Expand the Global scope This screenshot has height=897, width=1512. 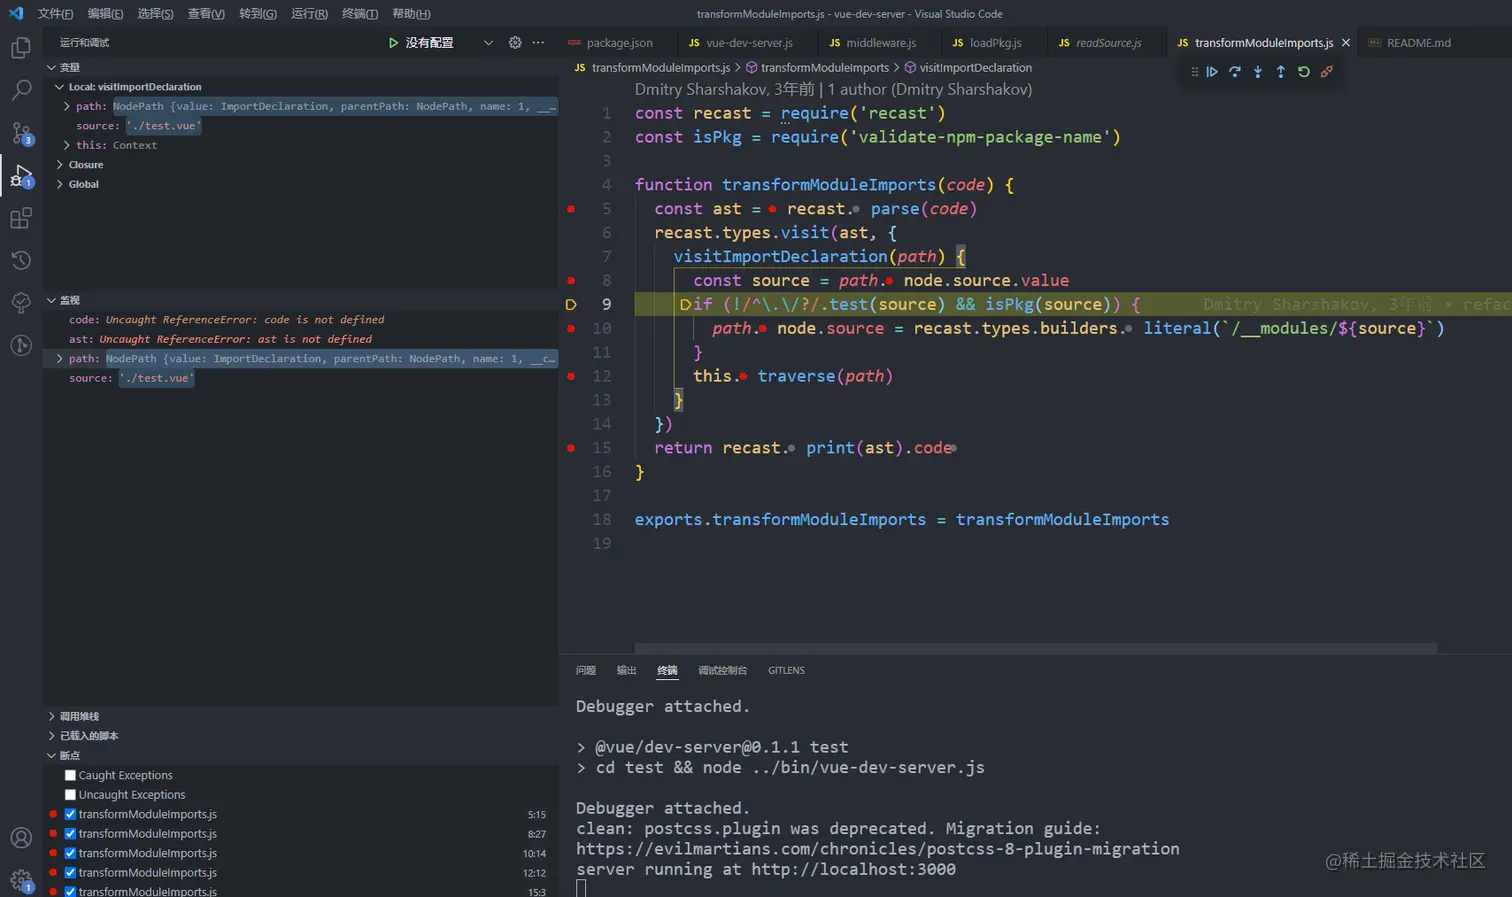[59, 184]
